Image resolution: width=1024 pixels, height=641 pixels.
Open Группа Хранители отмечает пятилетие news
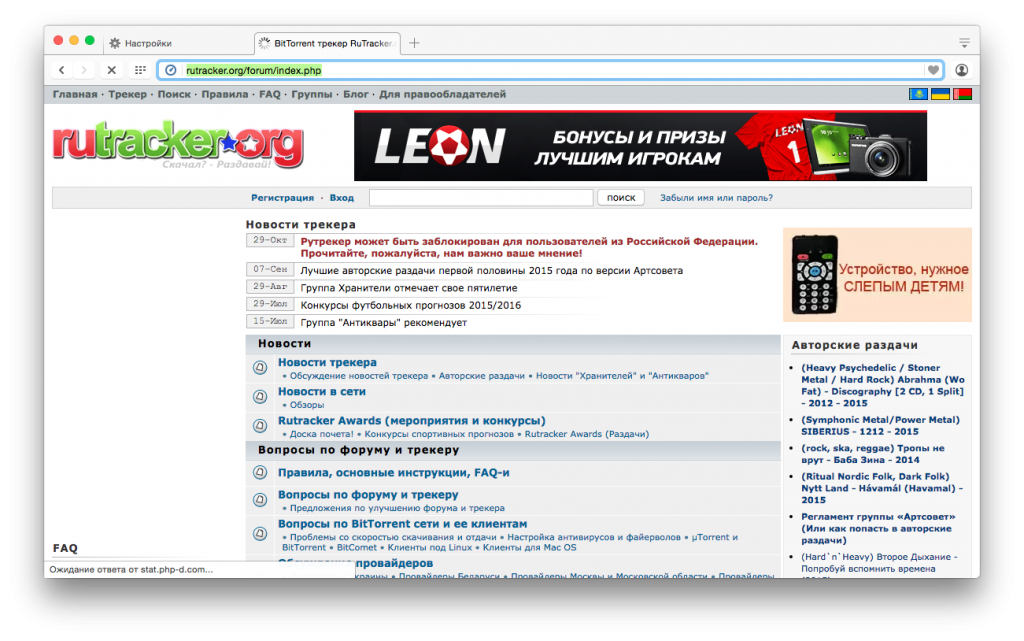click(x=409, y=288)
